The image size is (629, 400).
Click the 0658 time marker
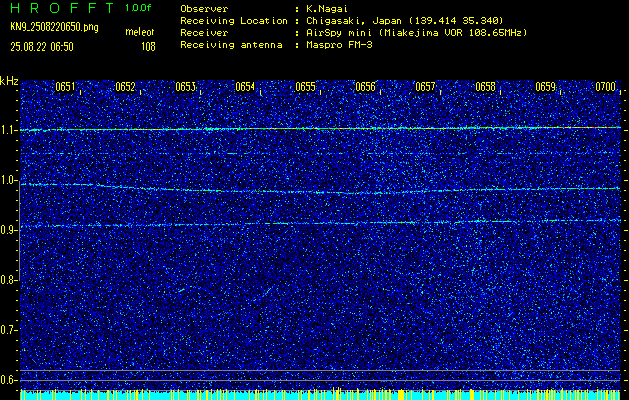coord(485,87)
